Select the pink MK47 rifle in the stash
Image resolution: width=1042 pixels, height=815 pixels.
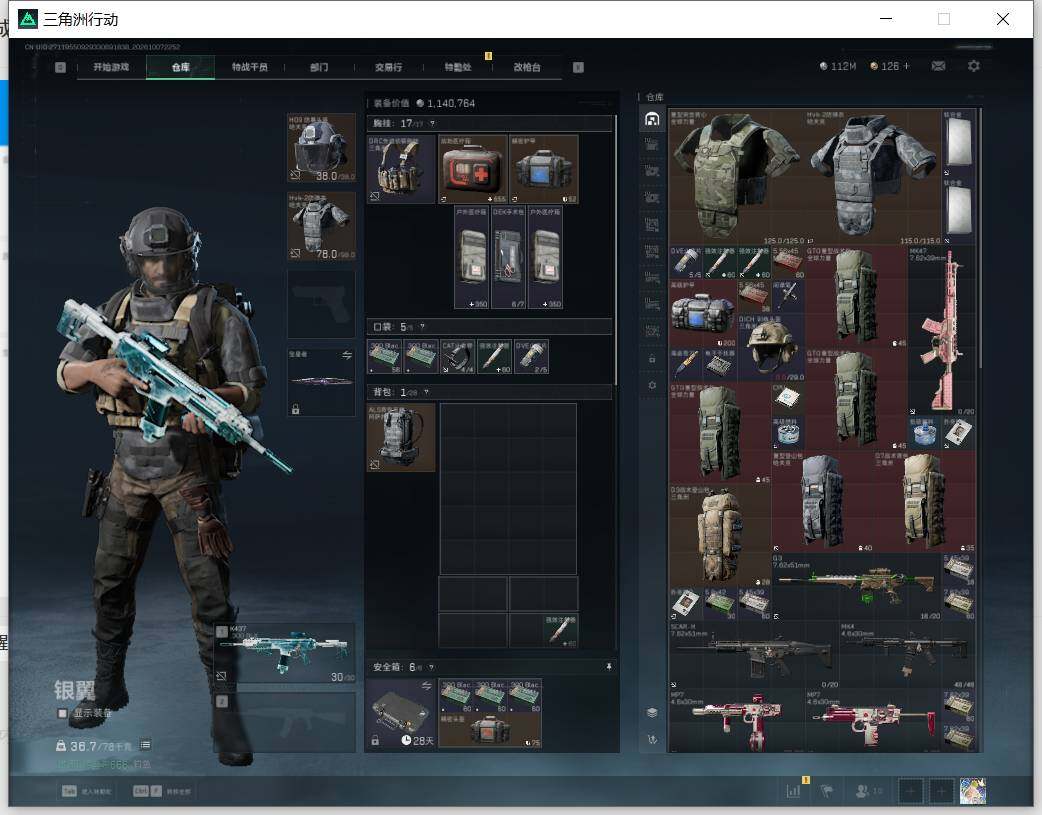tap(942, 330)
